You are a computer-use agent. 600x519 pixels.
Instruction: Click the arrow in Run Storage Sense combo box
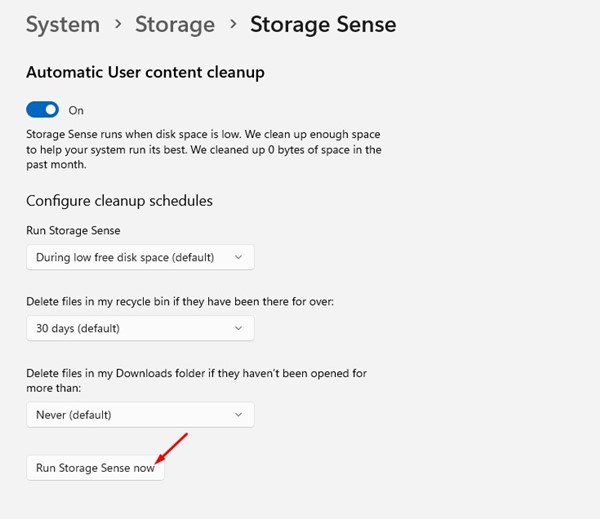click(238, 257)
